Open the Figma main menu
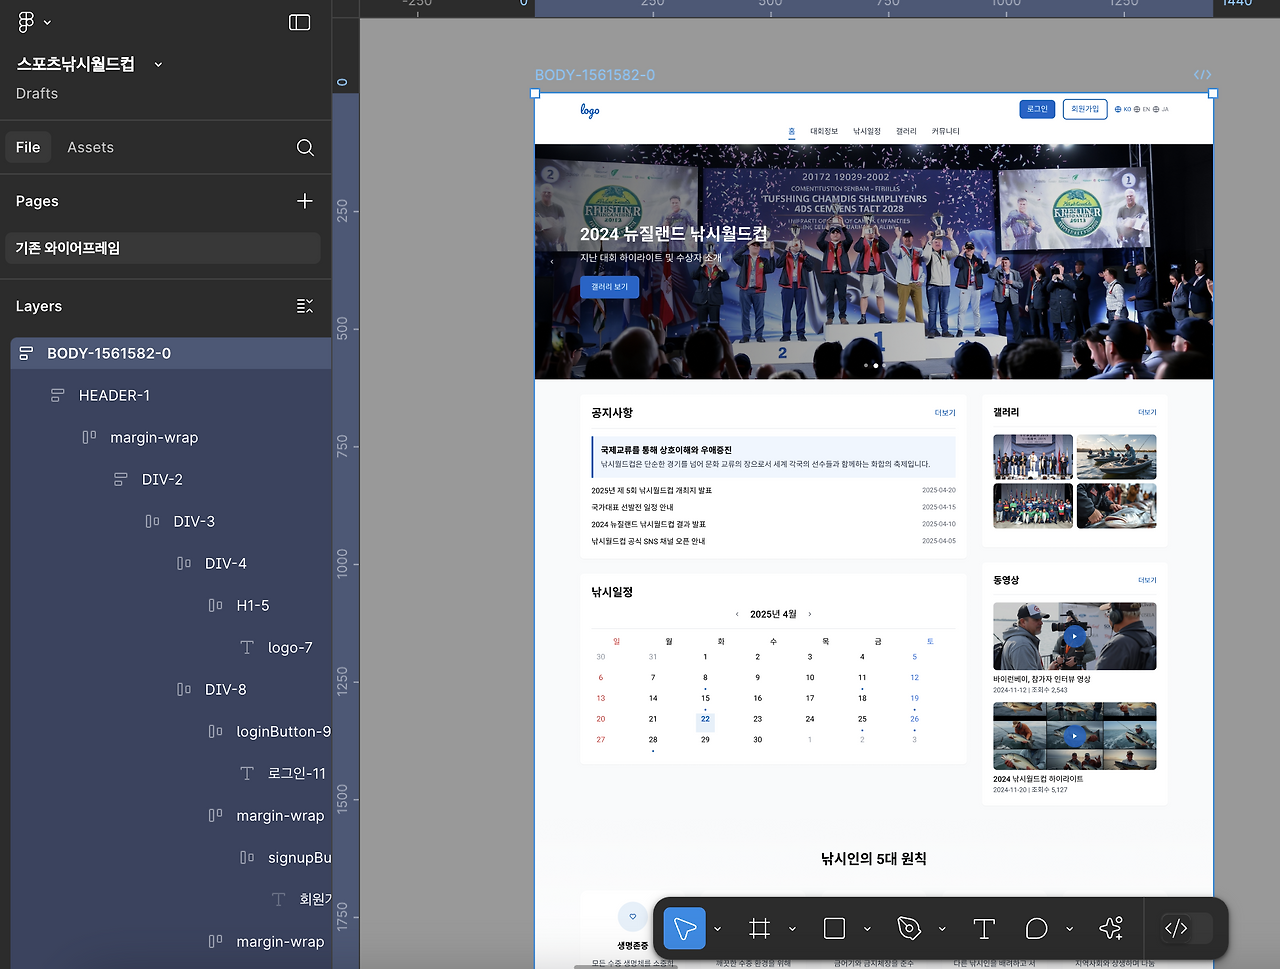The image size is (1280, 969). [x=34, y=22]
